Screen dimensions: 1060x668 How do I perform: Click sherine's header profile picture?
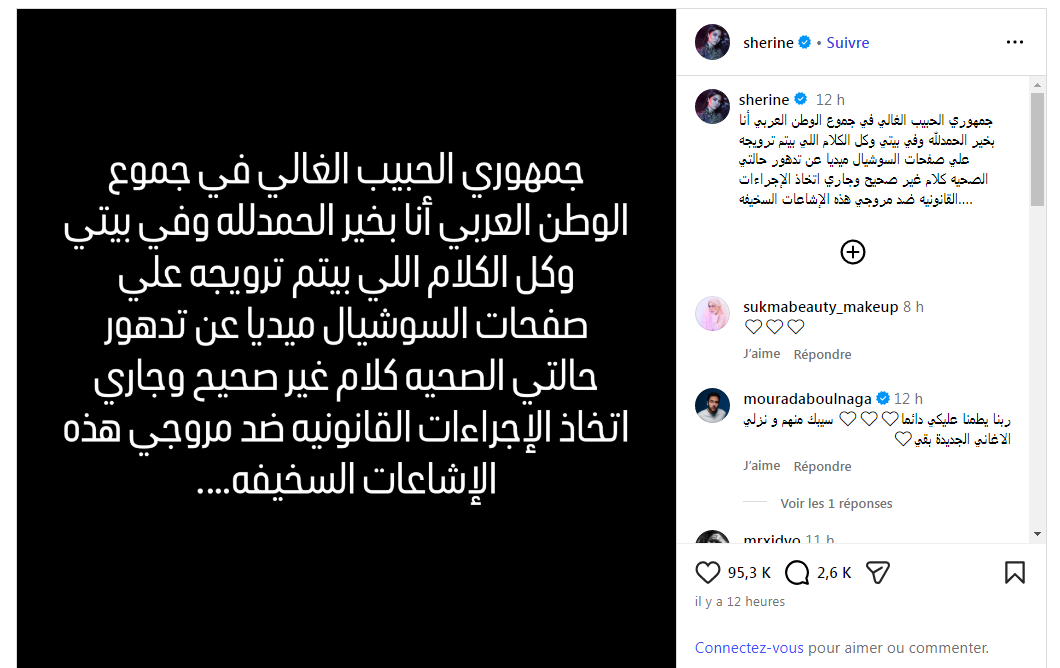(x=712, y=43)
